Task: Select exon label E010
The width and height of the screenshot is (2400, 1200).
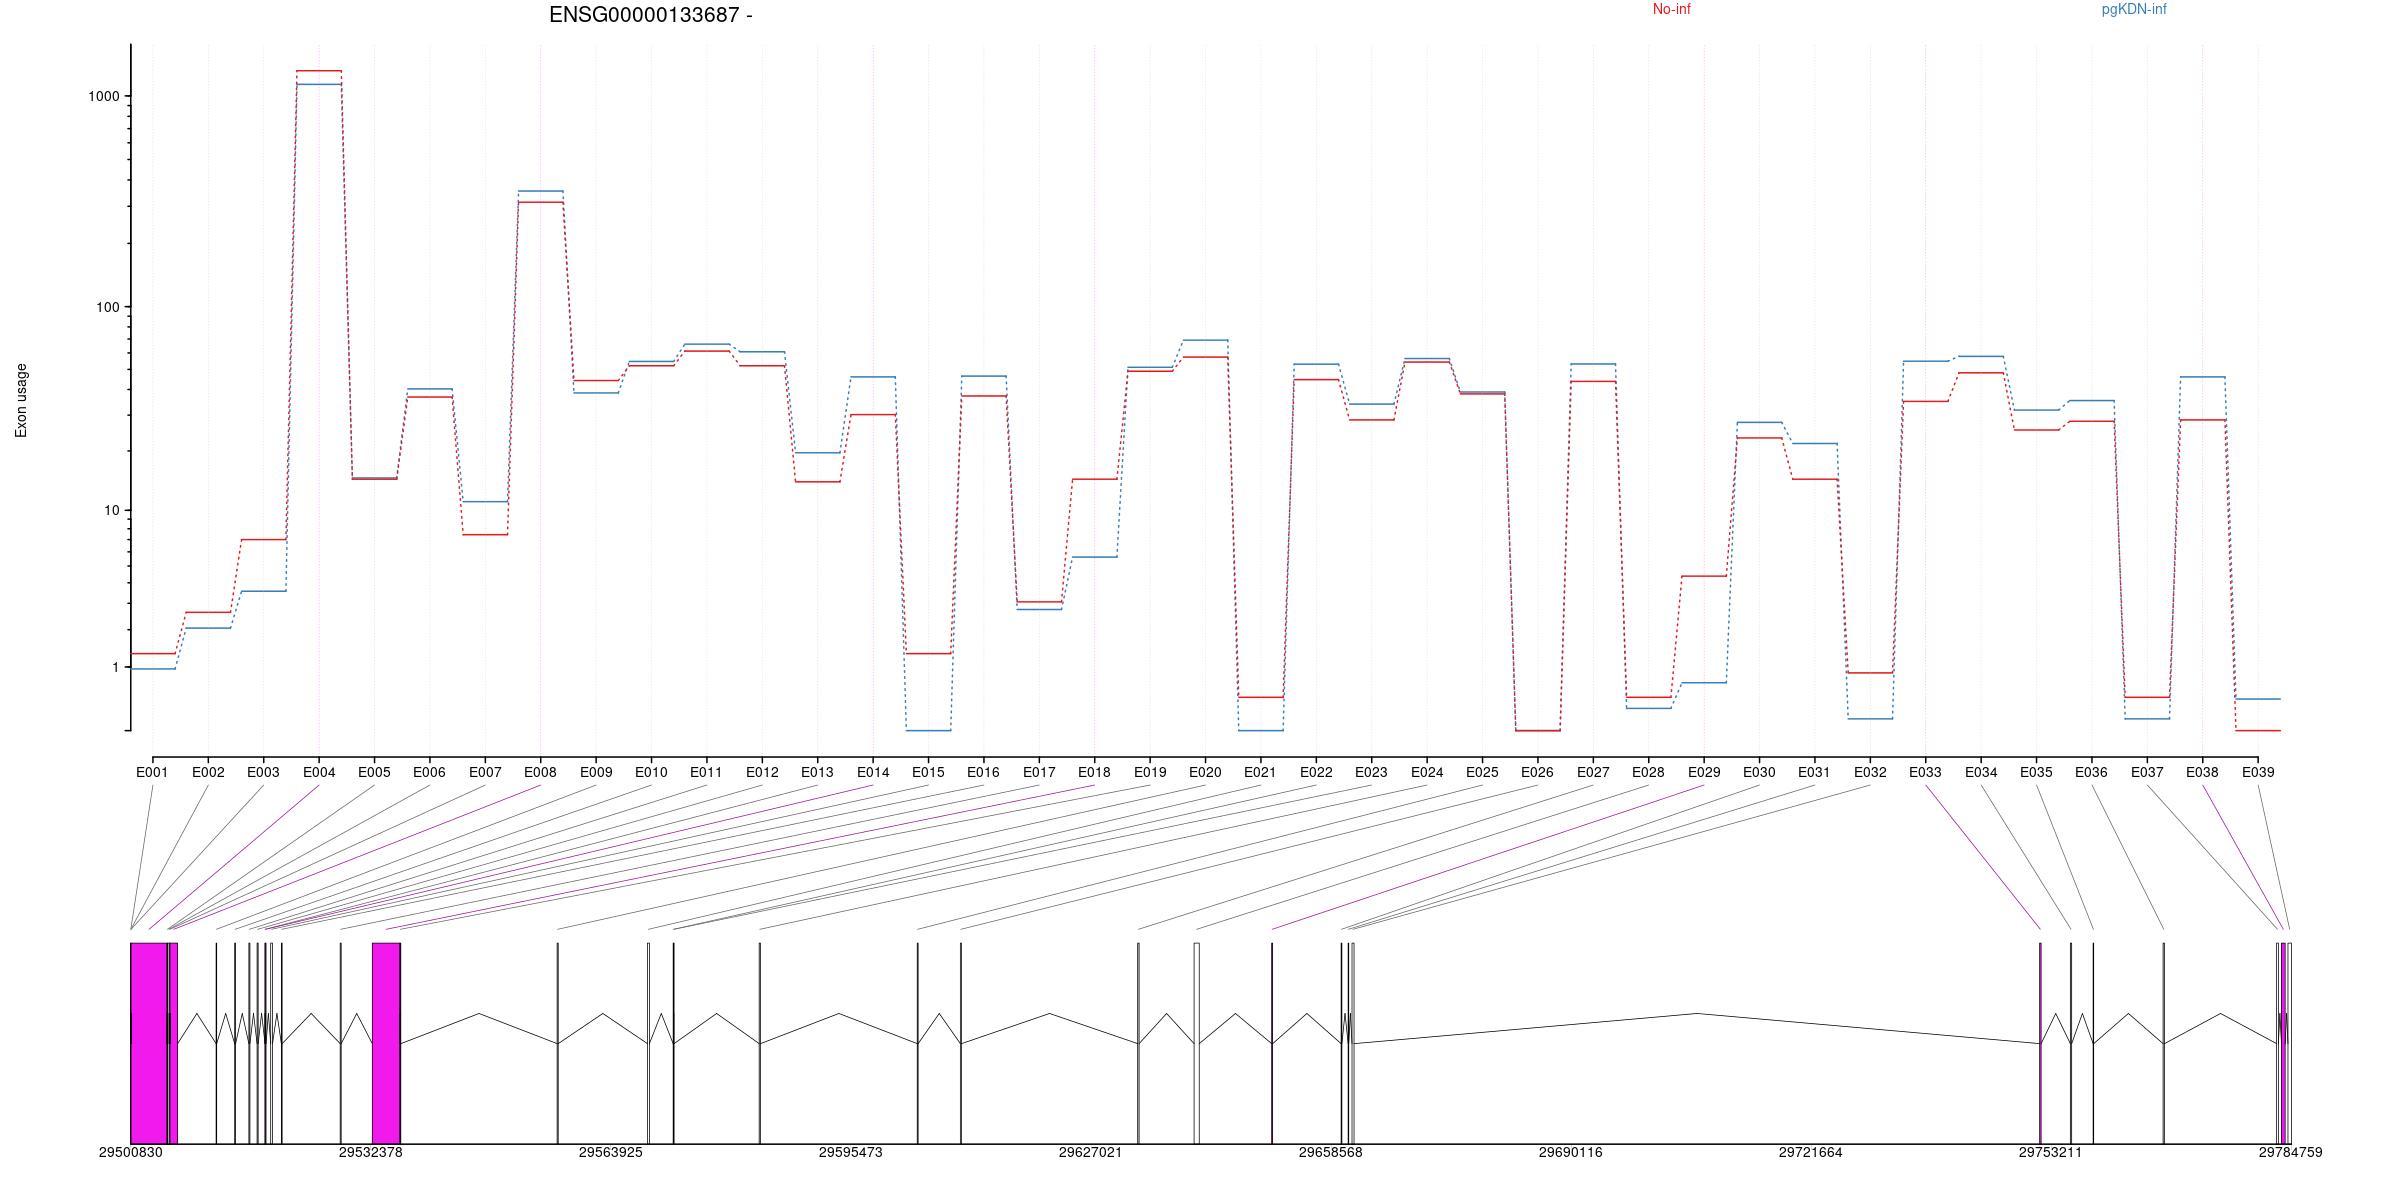Action: [651, 772]
